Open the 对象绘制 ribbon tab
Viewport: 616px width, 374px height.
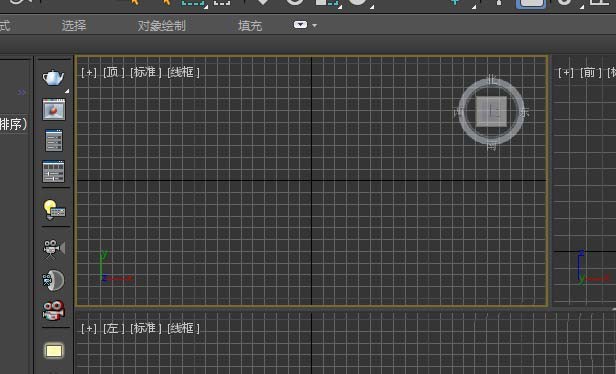tap(161, 26)
